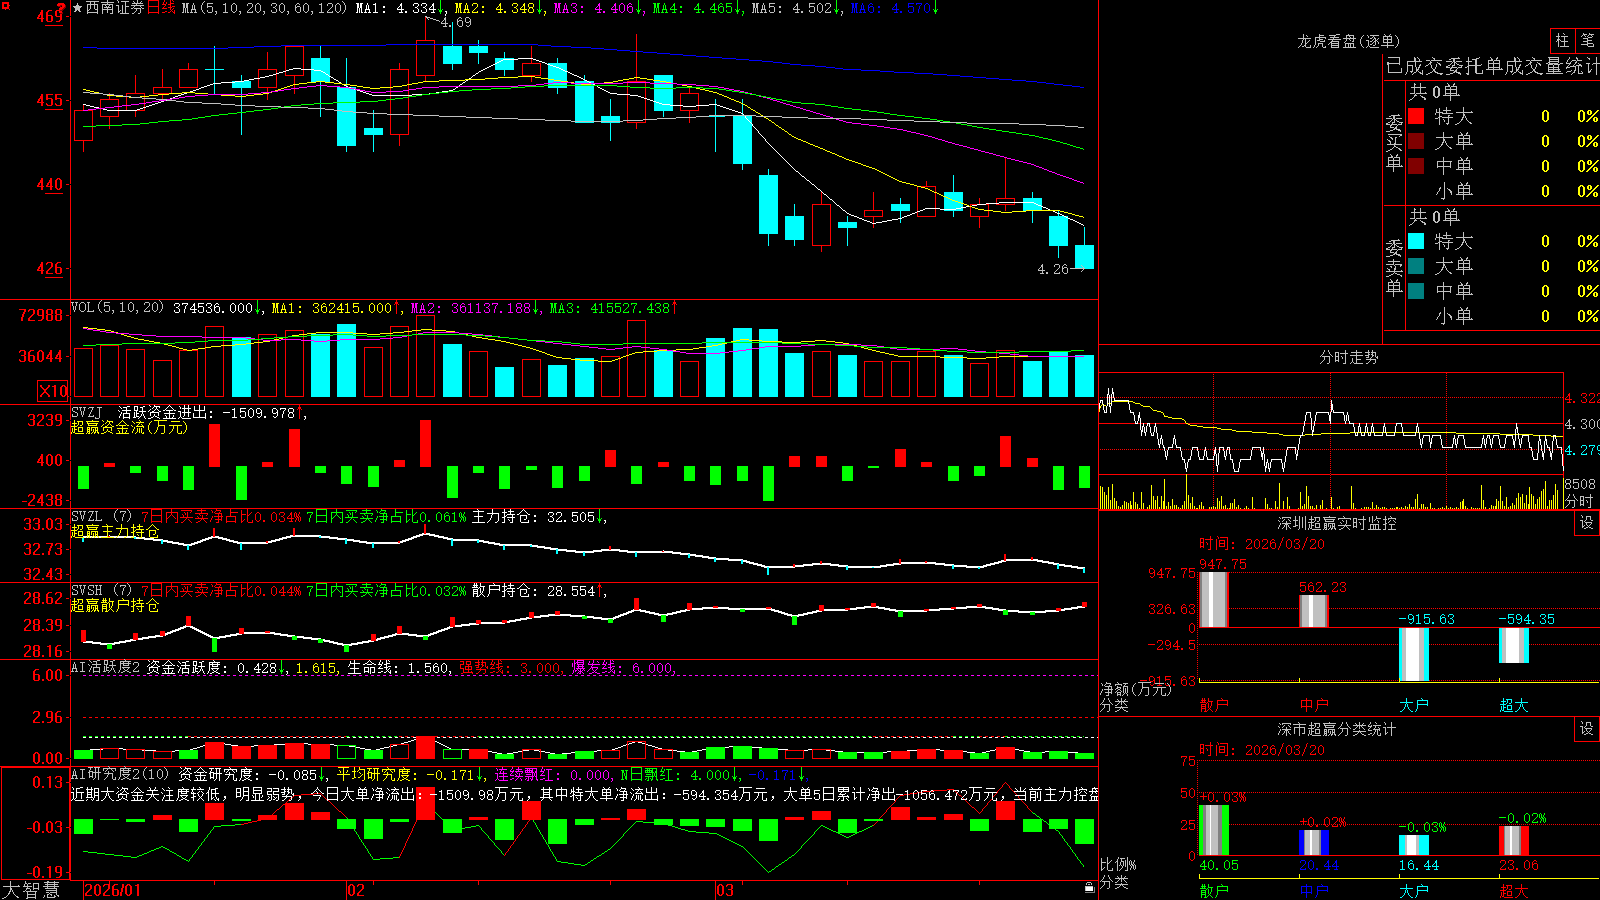Click the 超赢散户持仓 yellow label
The height and width of the screenshot is (900, 1600).
pos(115,605)
